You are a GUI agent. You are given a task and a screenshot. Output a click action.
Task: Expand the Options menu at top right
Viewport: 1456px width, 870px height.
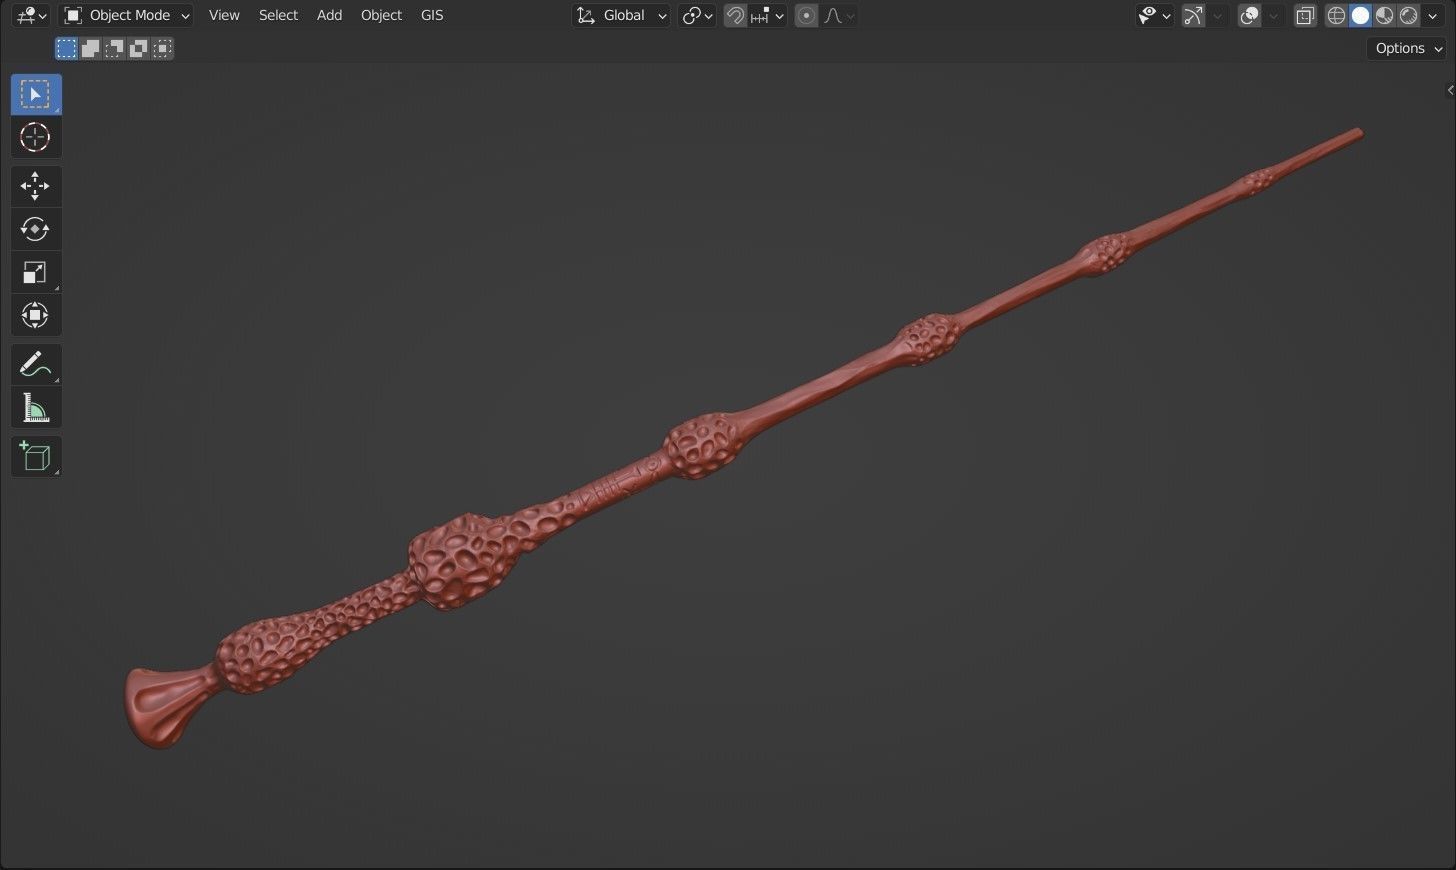point(1405,47)
